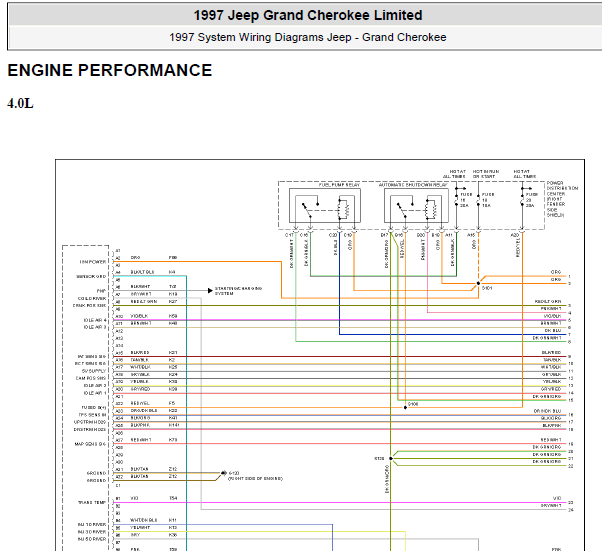
Task: Click the "GRY/WHT" wire label near number 24
Action: [x=551, y=506]
